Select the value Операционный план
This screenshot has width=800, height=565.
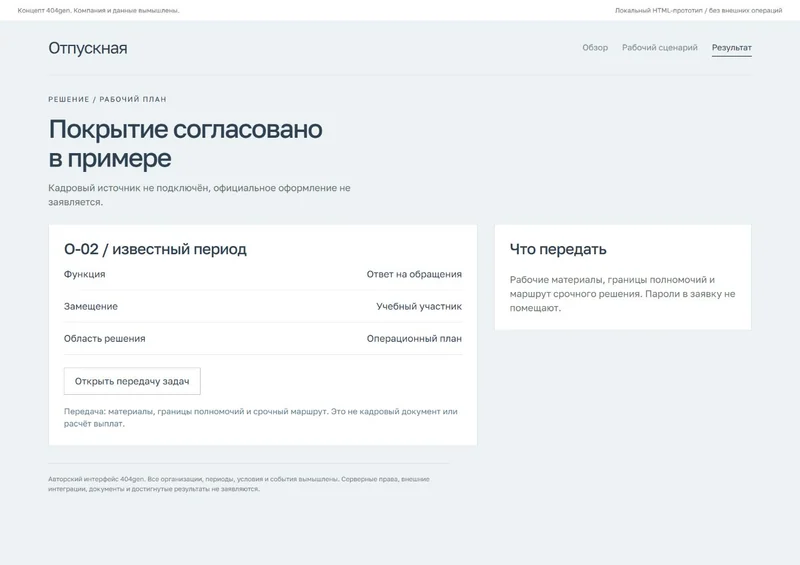click(x=414, y=338)
